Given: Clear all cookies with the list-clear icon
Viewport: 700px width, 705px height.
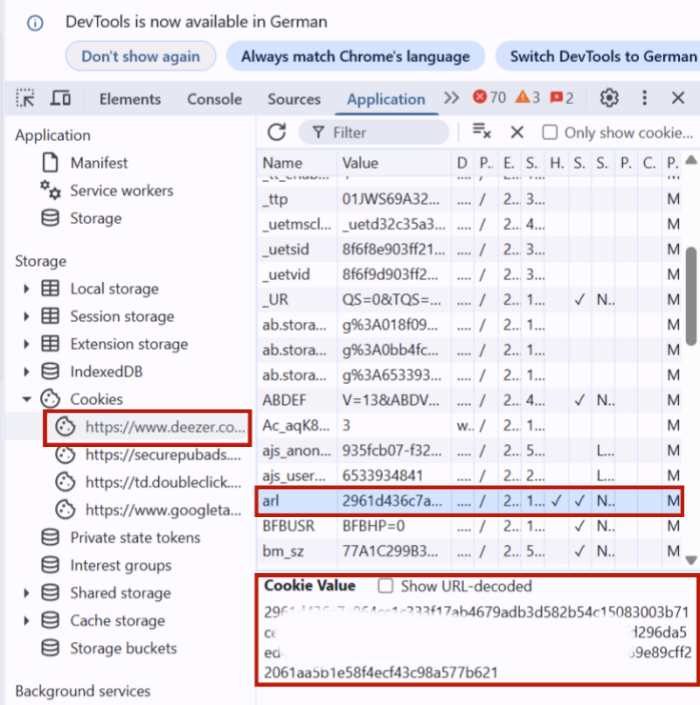Looking at the screenshot, I should [482, 131].
